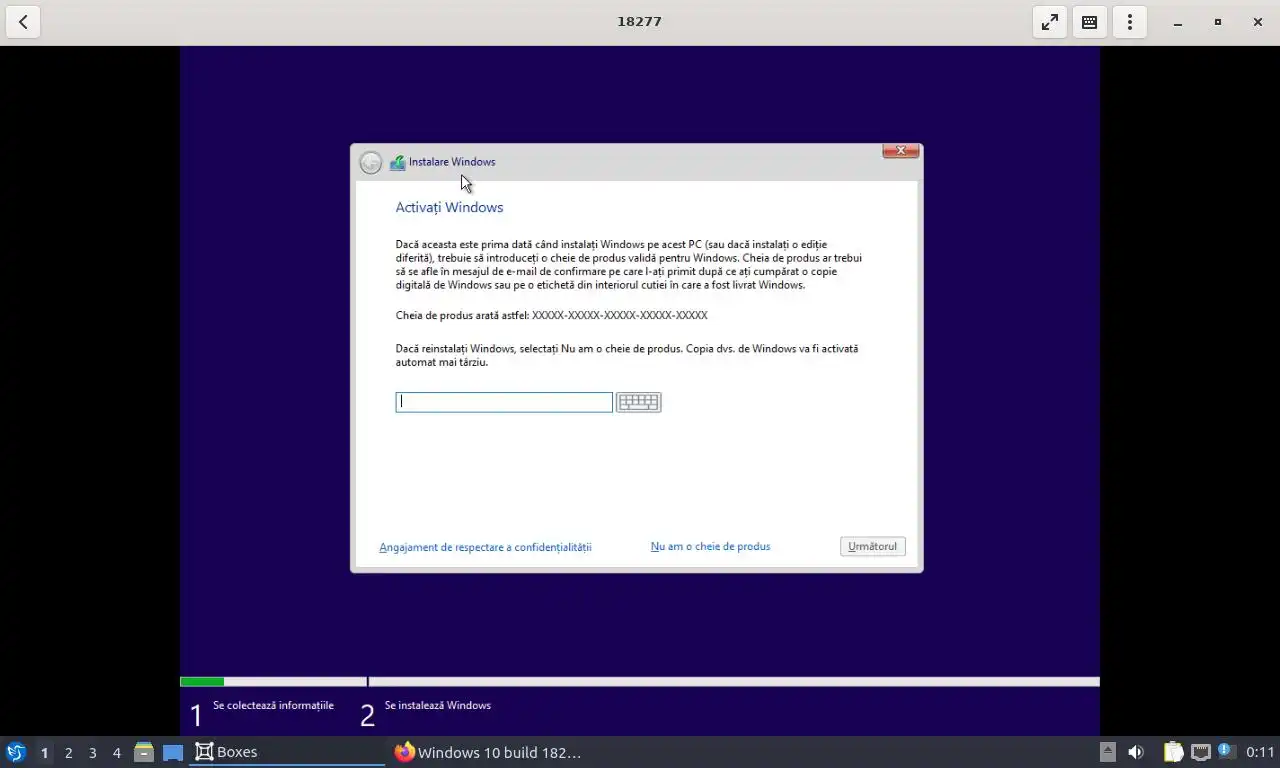Switch to Firefox Windows 10 build window

coord(488,752)
